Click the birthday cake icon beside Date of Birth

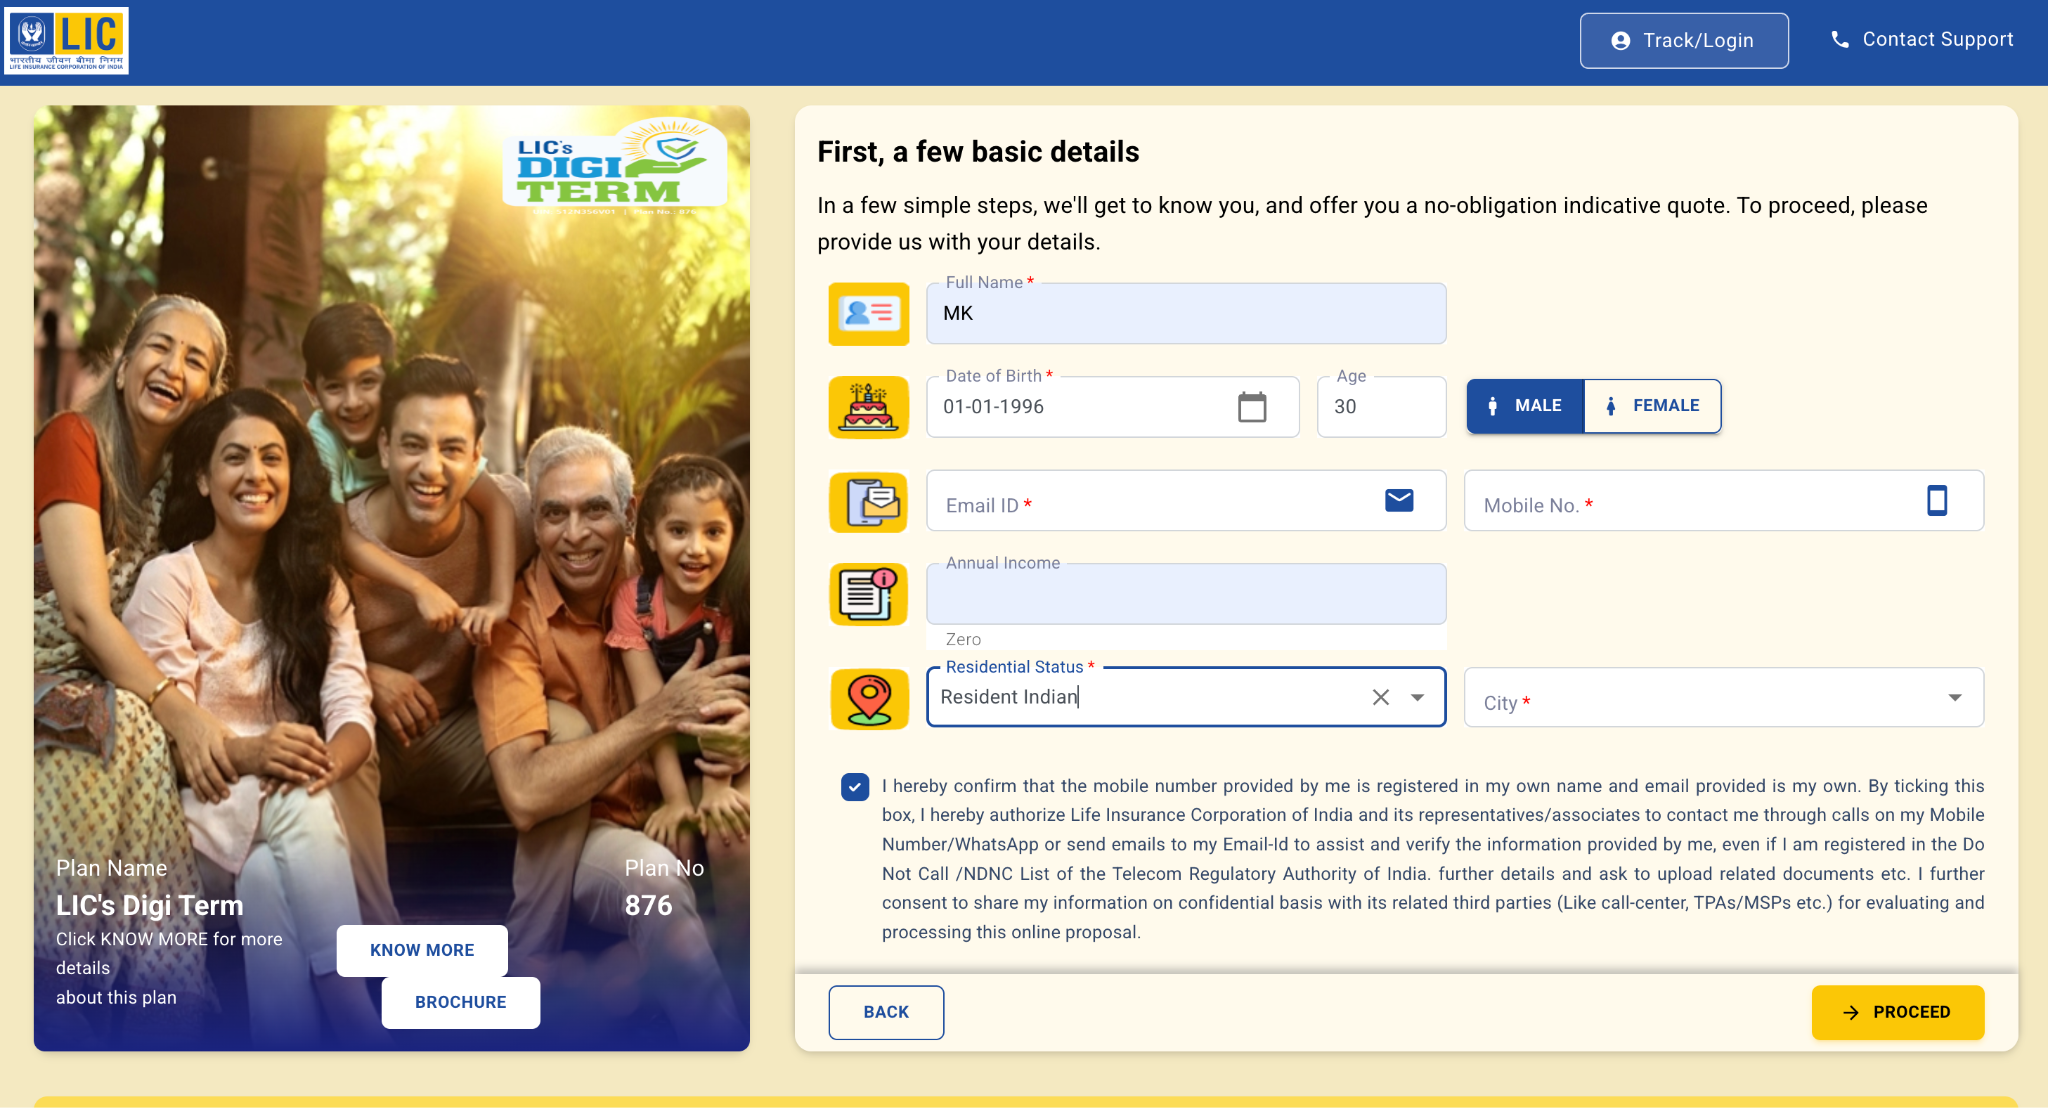point(869,406)
